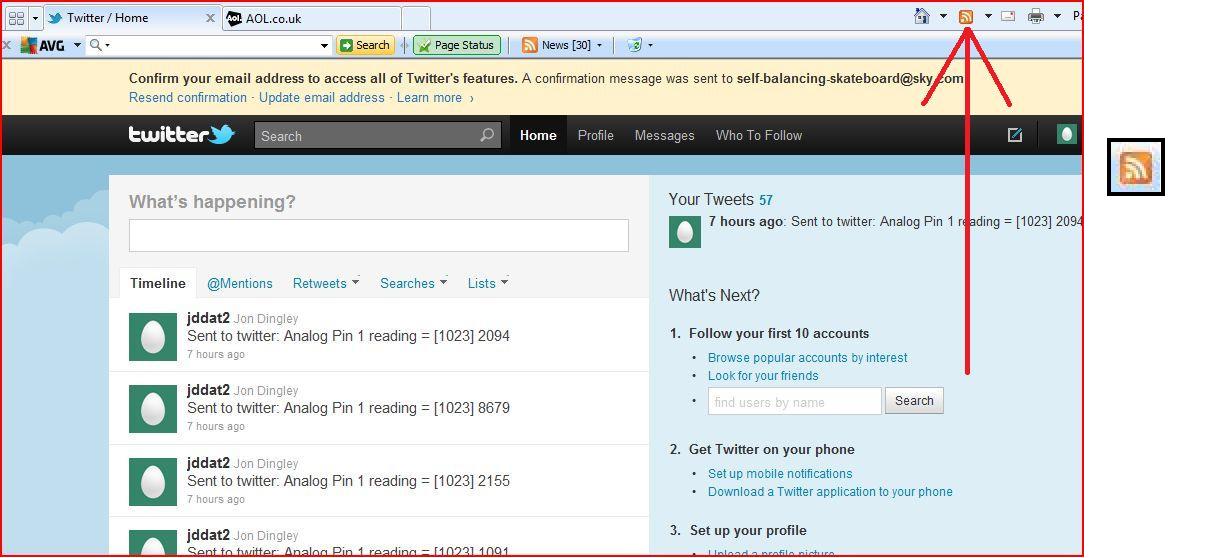Expand the Home button dropdown arrow
Image resolution: width=1217 pixels, height=558 pixels.
[x=943, y=16]
